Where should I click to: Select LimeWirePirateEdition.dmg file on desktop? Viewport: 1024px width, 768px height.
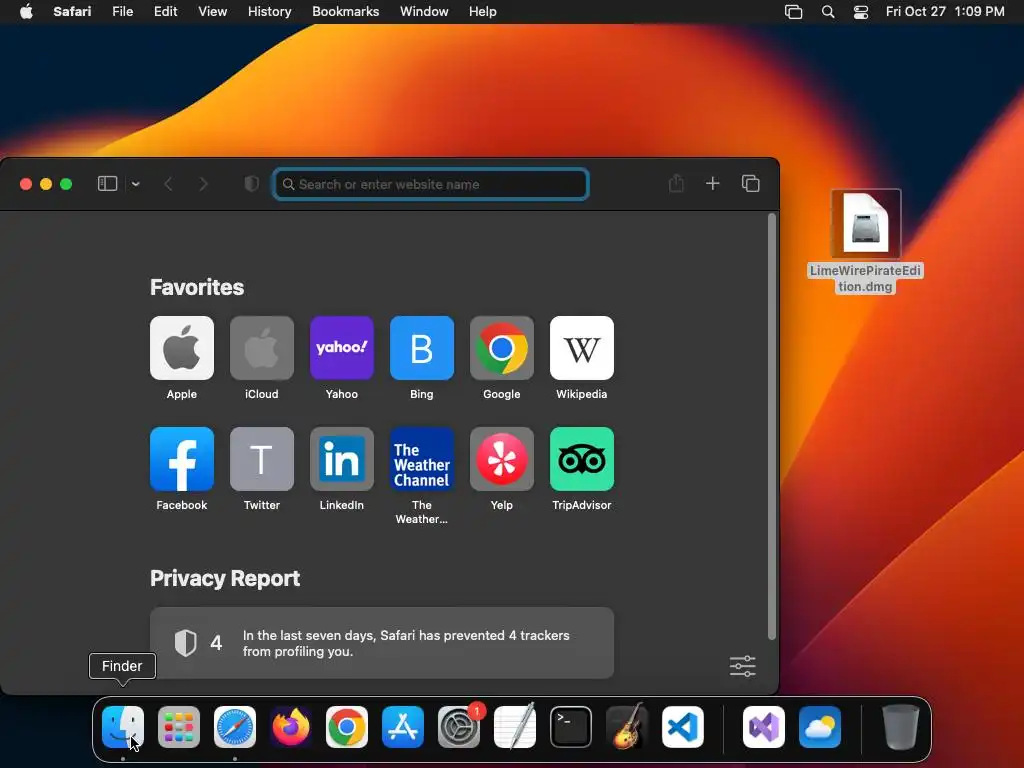pyautogui.click(x=865, y=242)
